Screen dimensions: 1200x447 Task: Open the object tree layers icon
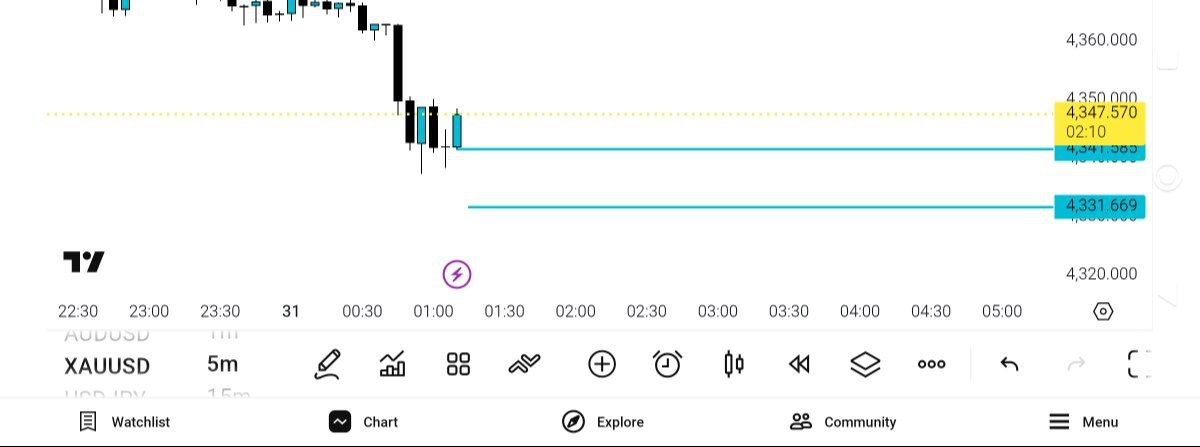tap(865, 364)
